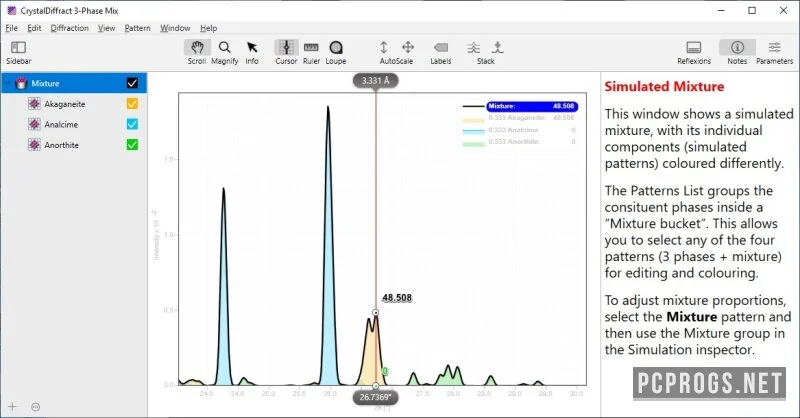This screenshot has height=418, width=800.
Task: Click the 48.508 intensity readout
Action: [397, 298]
